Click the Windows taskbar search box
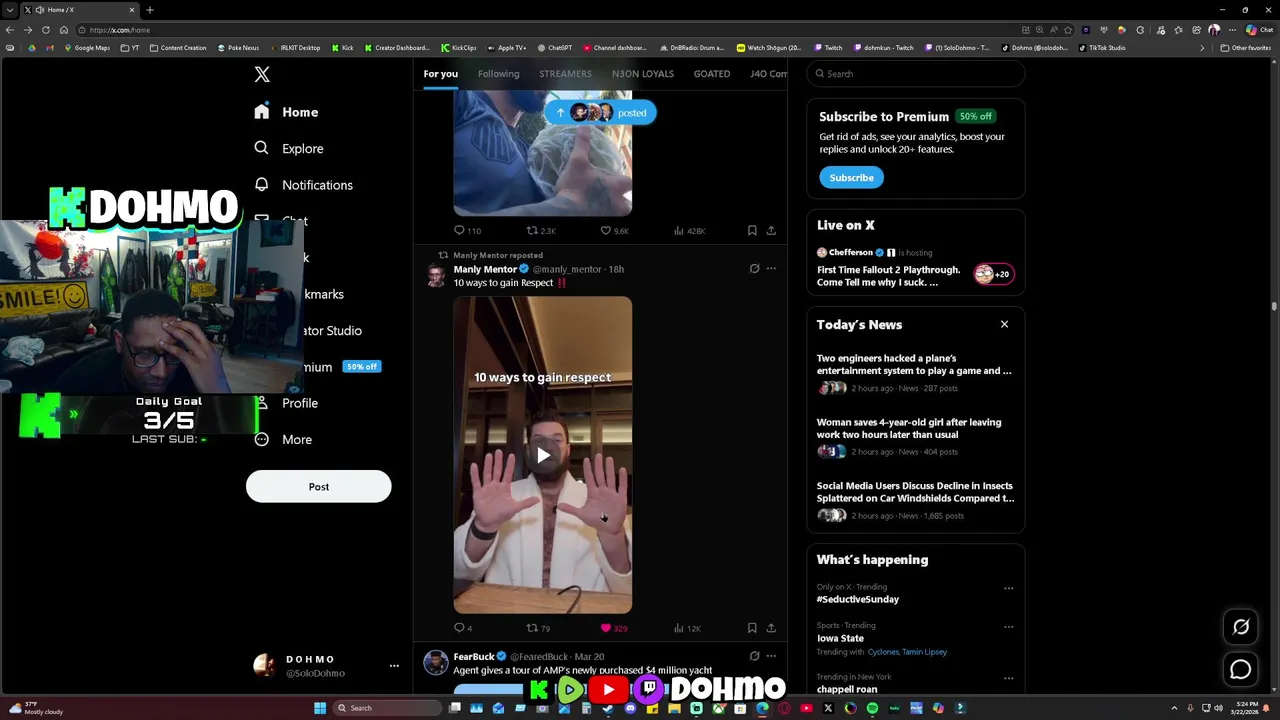The height and width of the screenshot is (720, 1280). coord(387,708)
